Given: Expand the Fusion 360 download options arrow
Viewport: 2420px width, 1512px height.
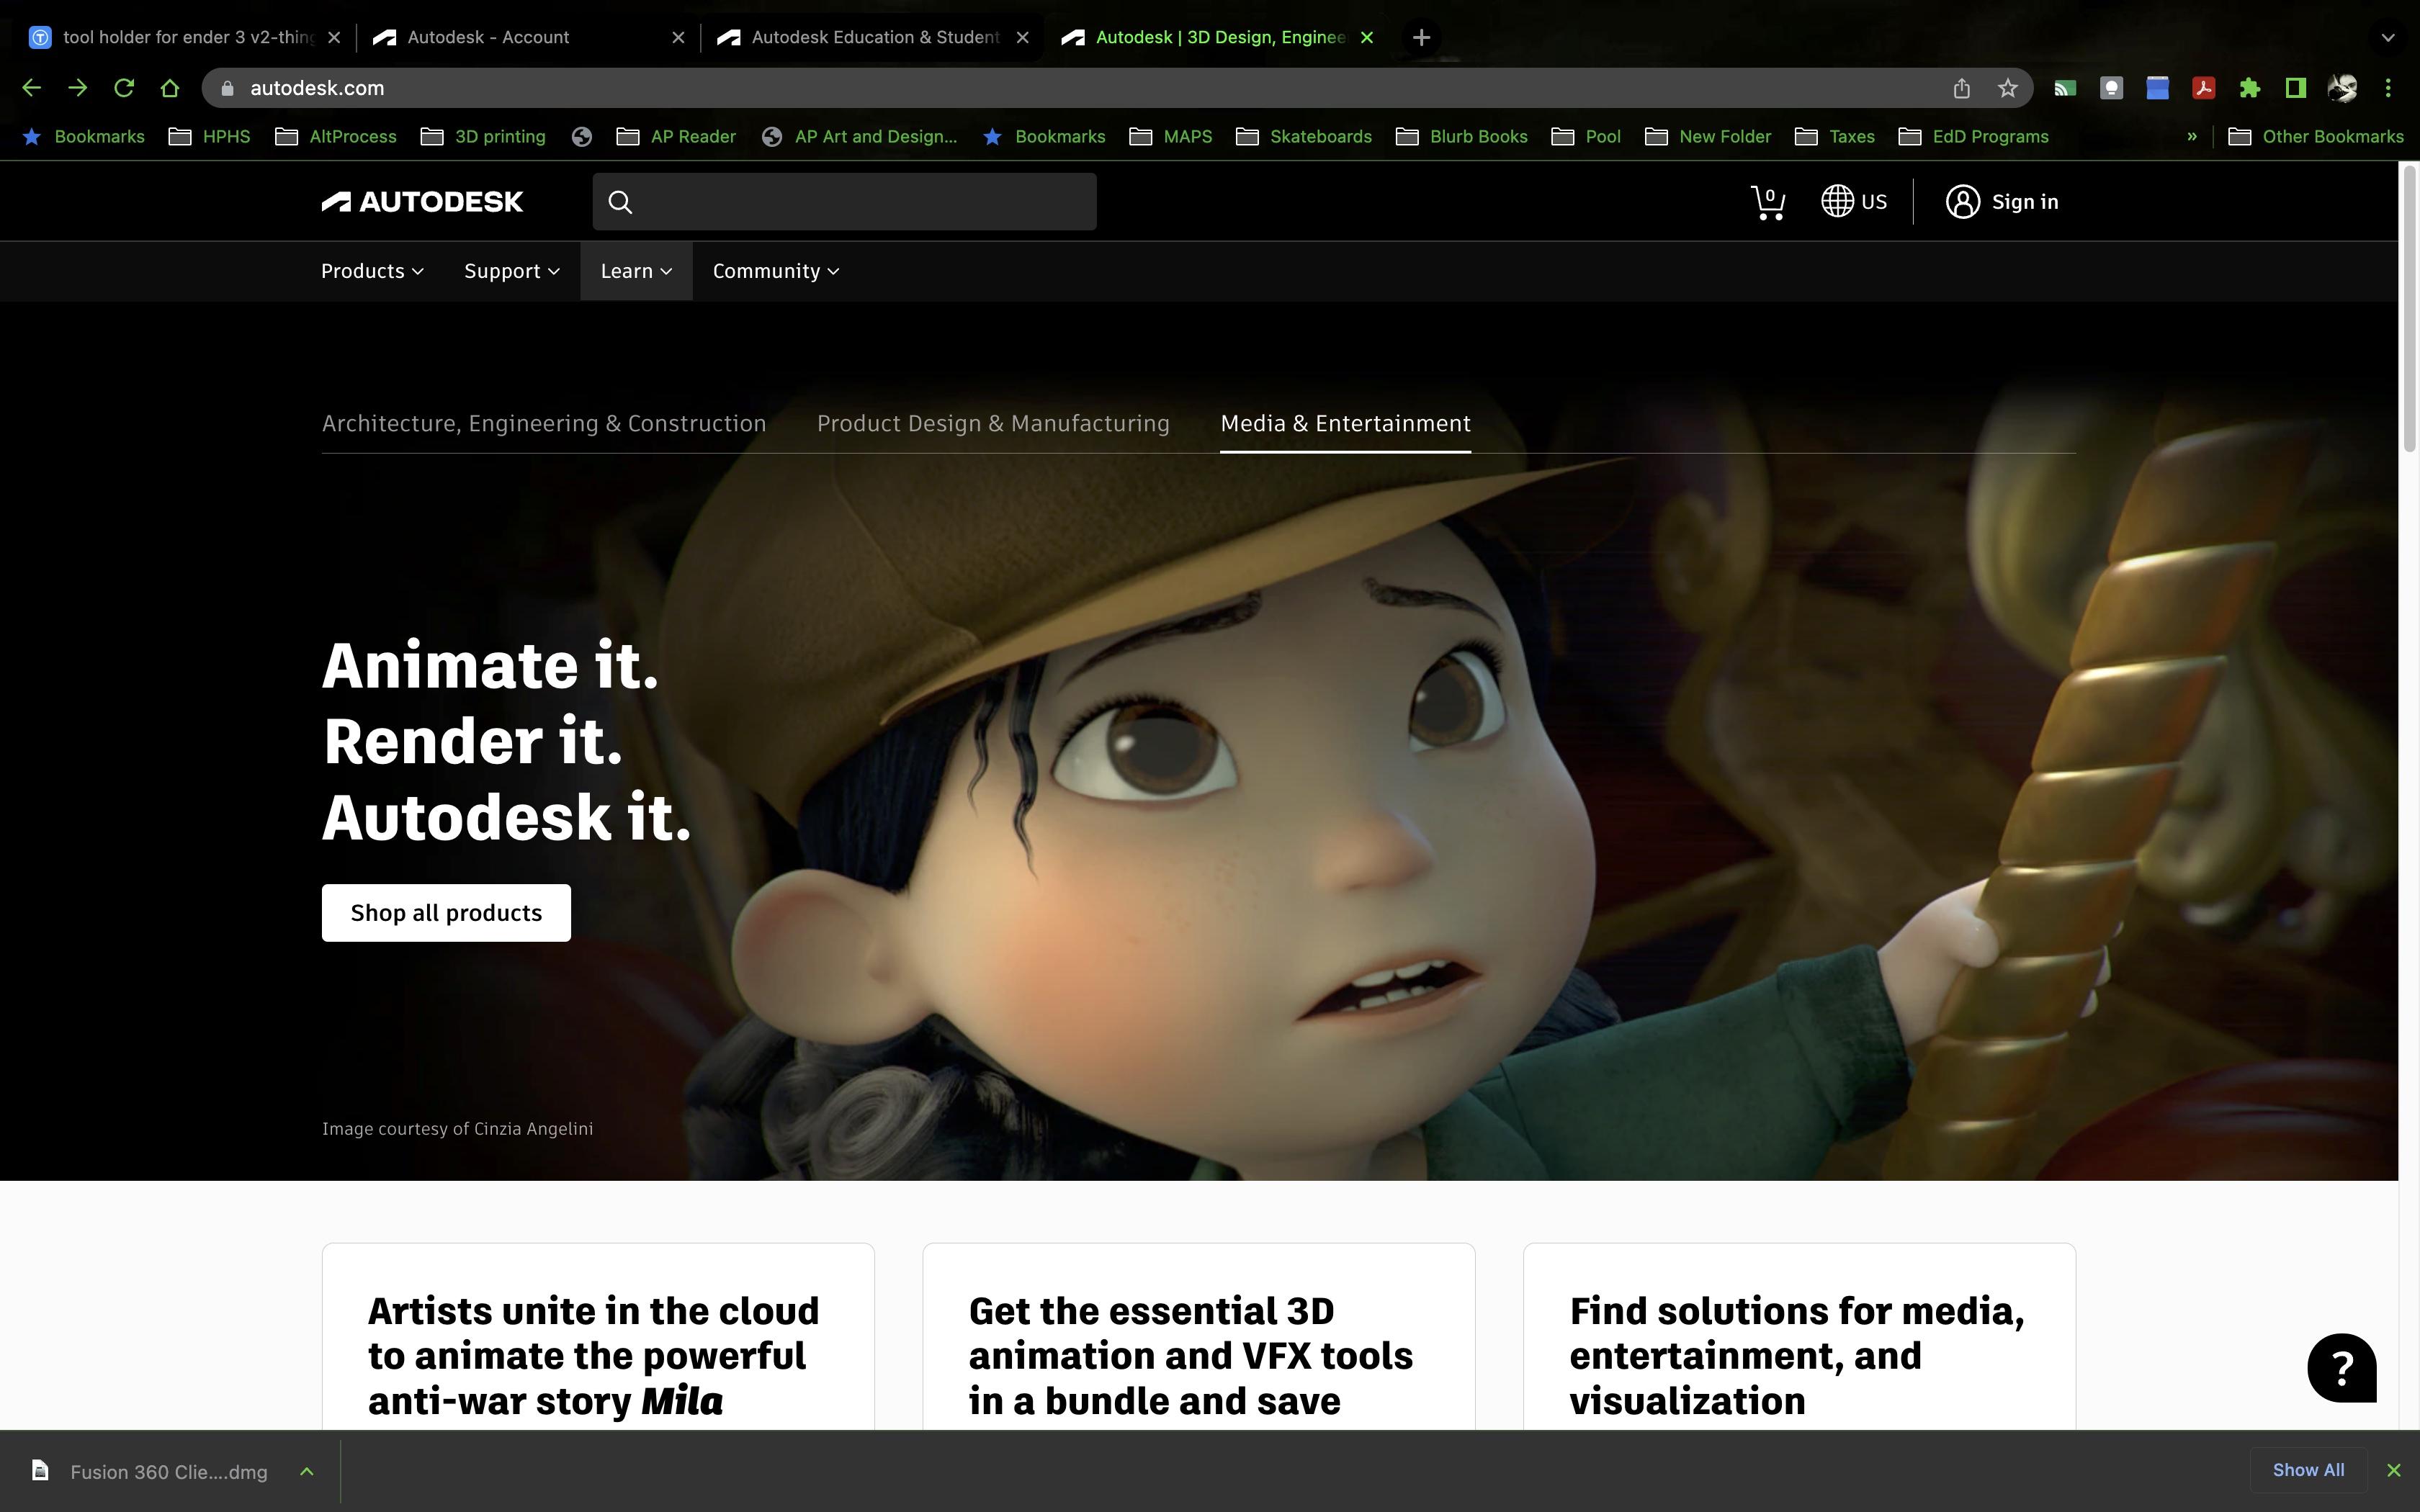Looking at the screenshot, I should pos(307,1471).
